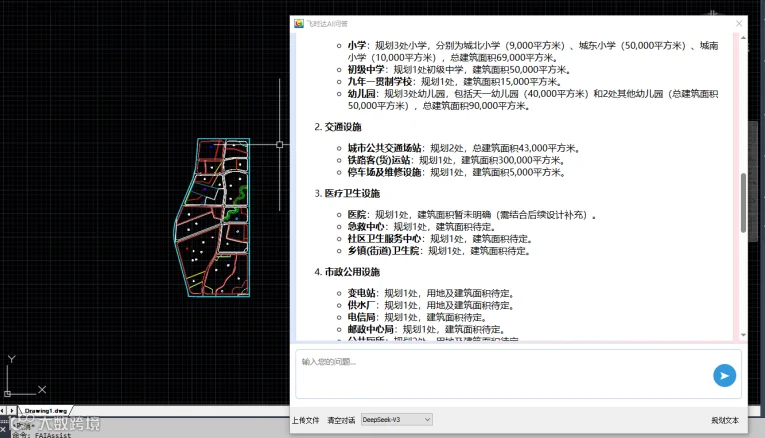Viewport: 765px width, 438px height.
Task: Open the DeepSeek-V3 model dropdown
Action: [x=397, y=419]
